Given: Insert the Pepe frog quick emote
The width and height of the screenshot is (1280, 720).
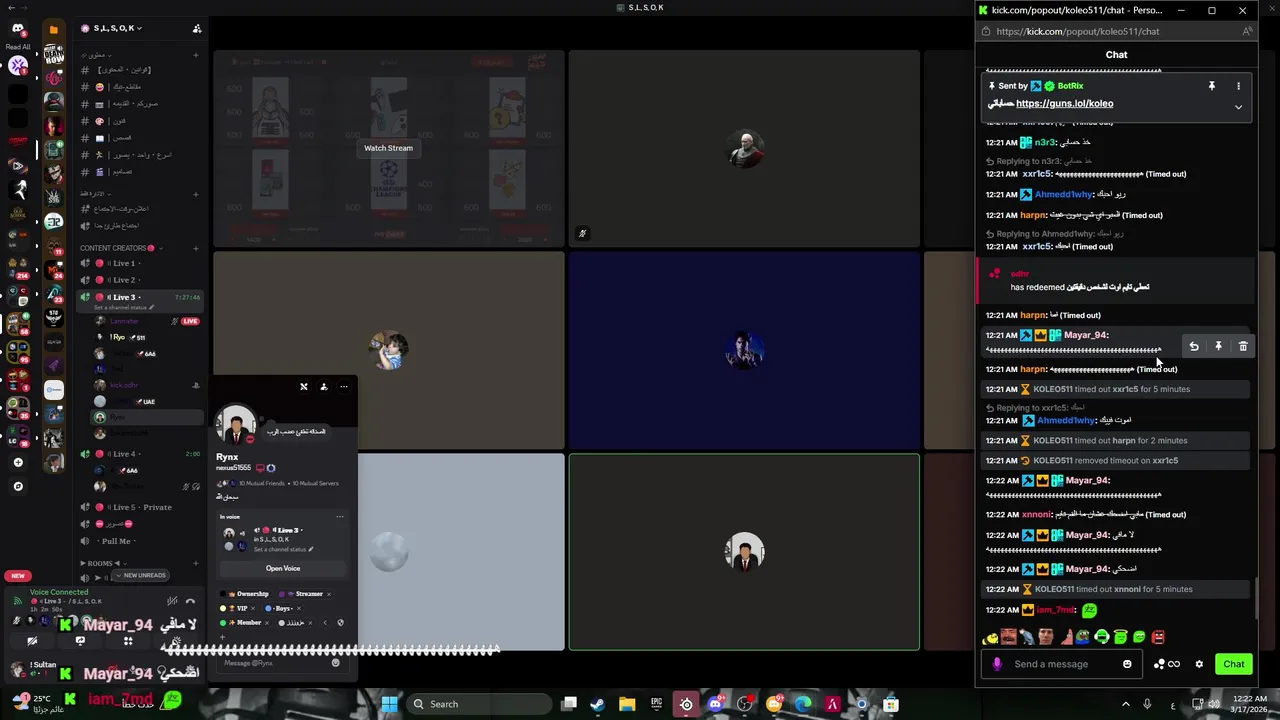Looking at the screenshot, I should [x=1084, y=637].
